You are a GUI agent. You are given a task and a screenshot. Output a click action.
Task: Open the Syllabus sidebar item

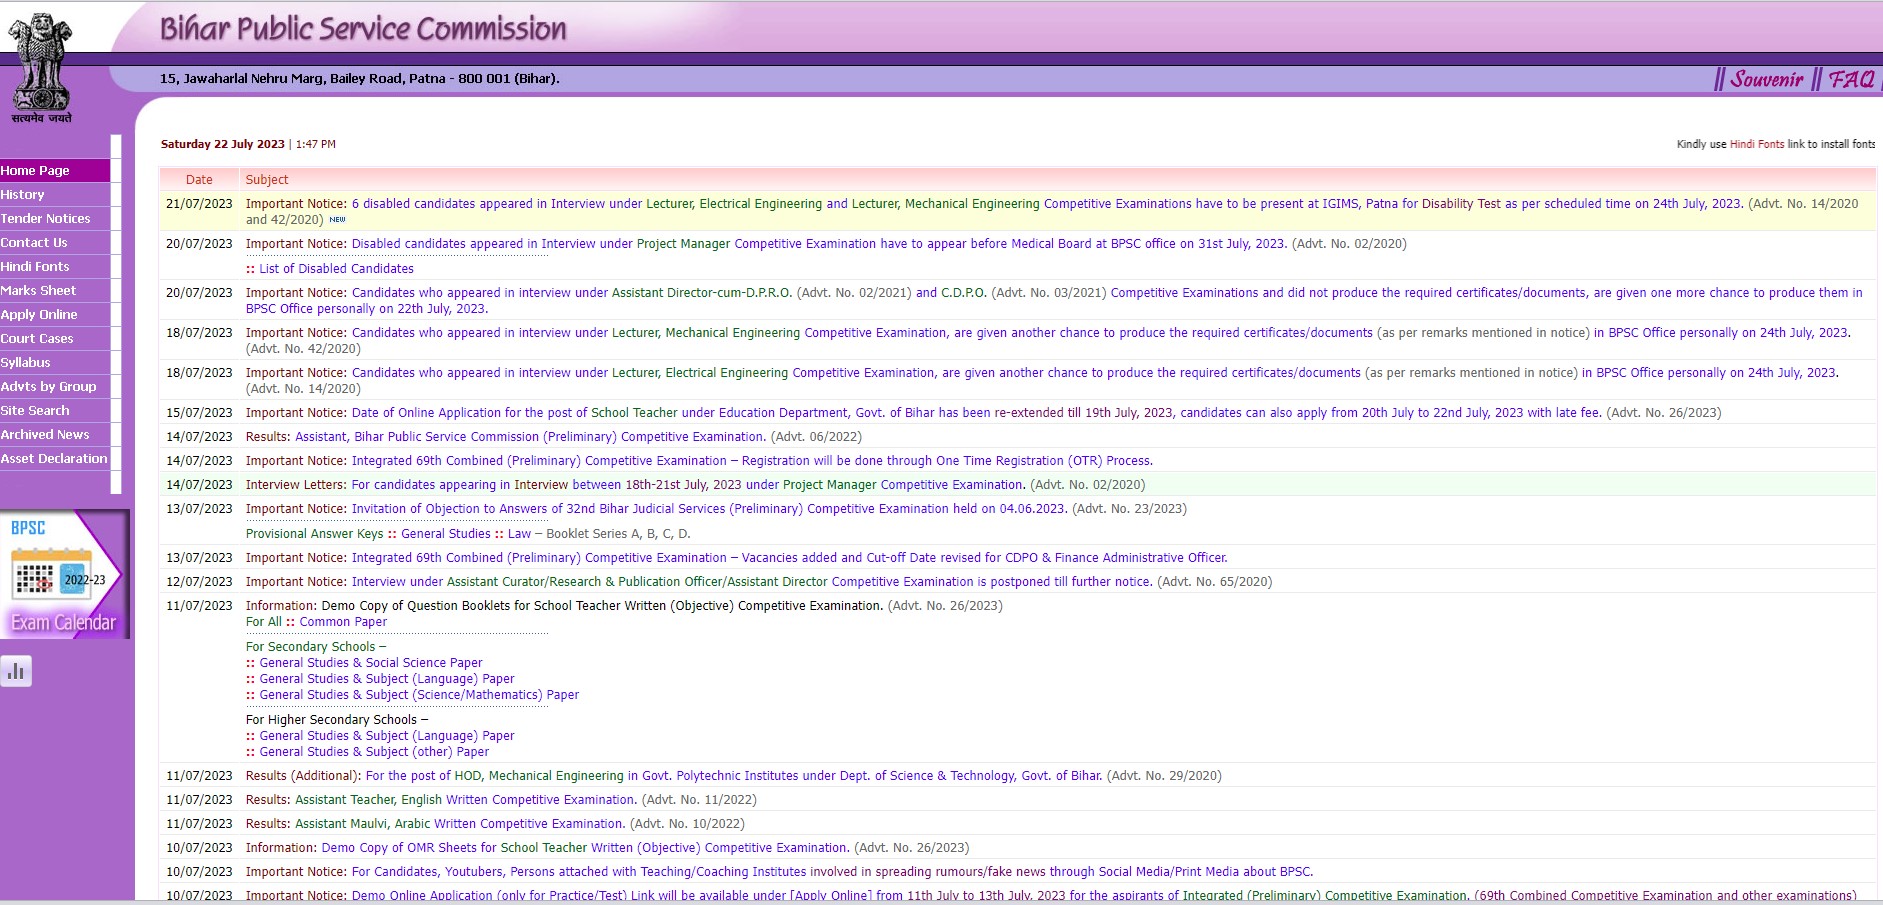coord(26,363)
